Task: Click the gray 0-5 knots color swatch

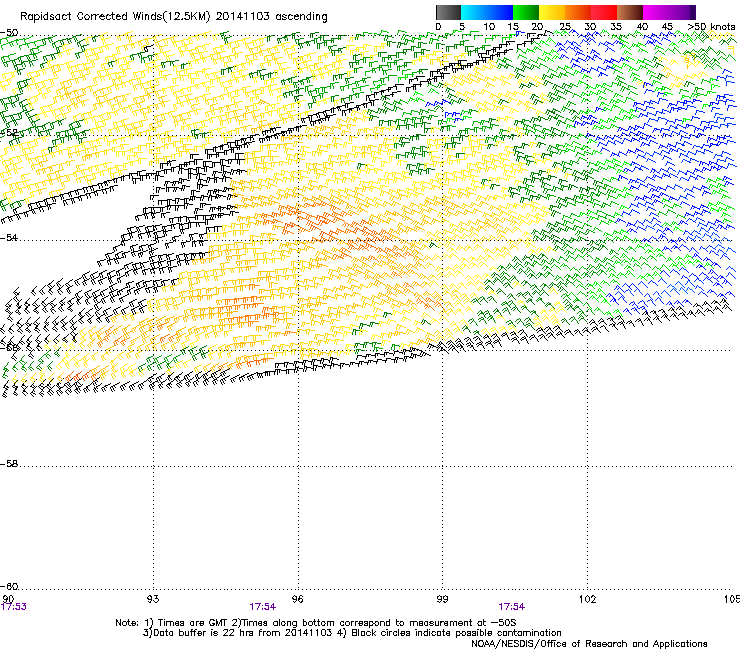Action: tap(448, 12)
